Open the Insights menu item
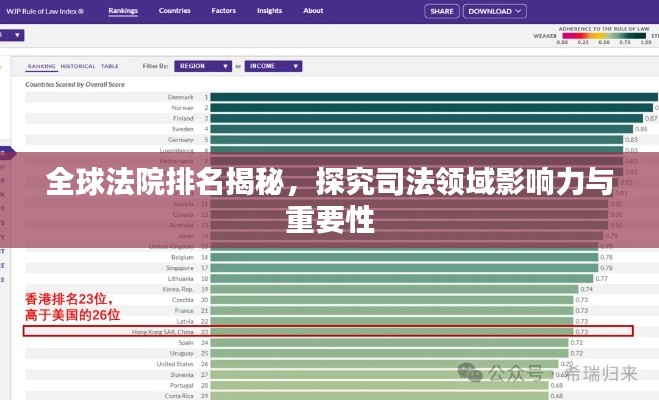 [269, 11]
